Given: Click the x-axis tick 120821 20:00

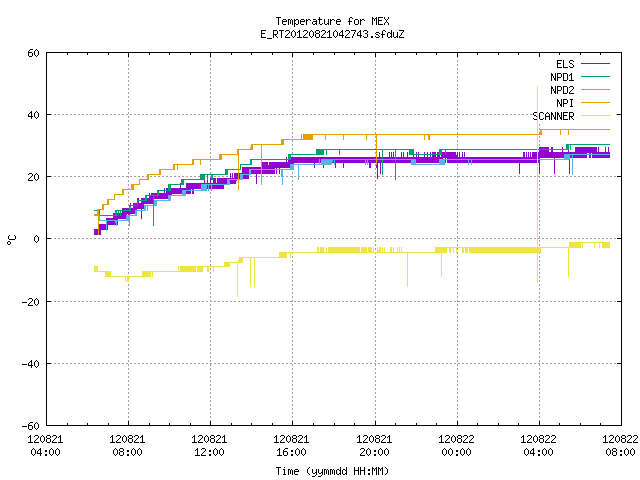Looking at the screenshot, I should click(374, 446).
